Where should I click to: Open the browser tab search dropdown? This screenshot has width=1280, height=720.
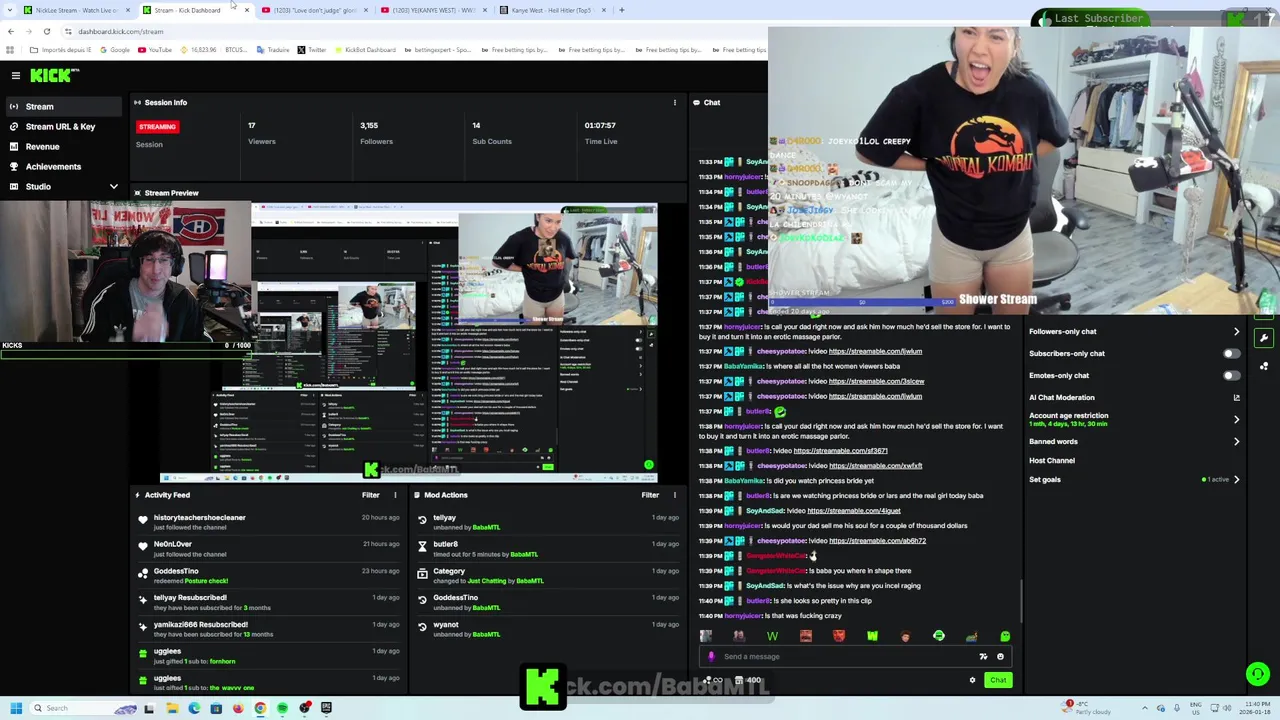coord(9,10)
